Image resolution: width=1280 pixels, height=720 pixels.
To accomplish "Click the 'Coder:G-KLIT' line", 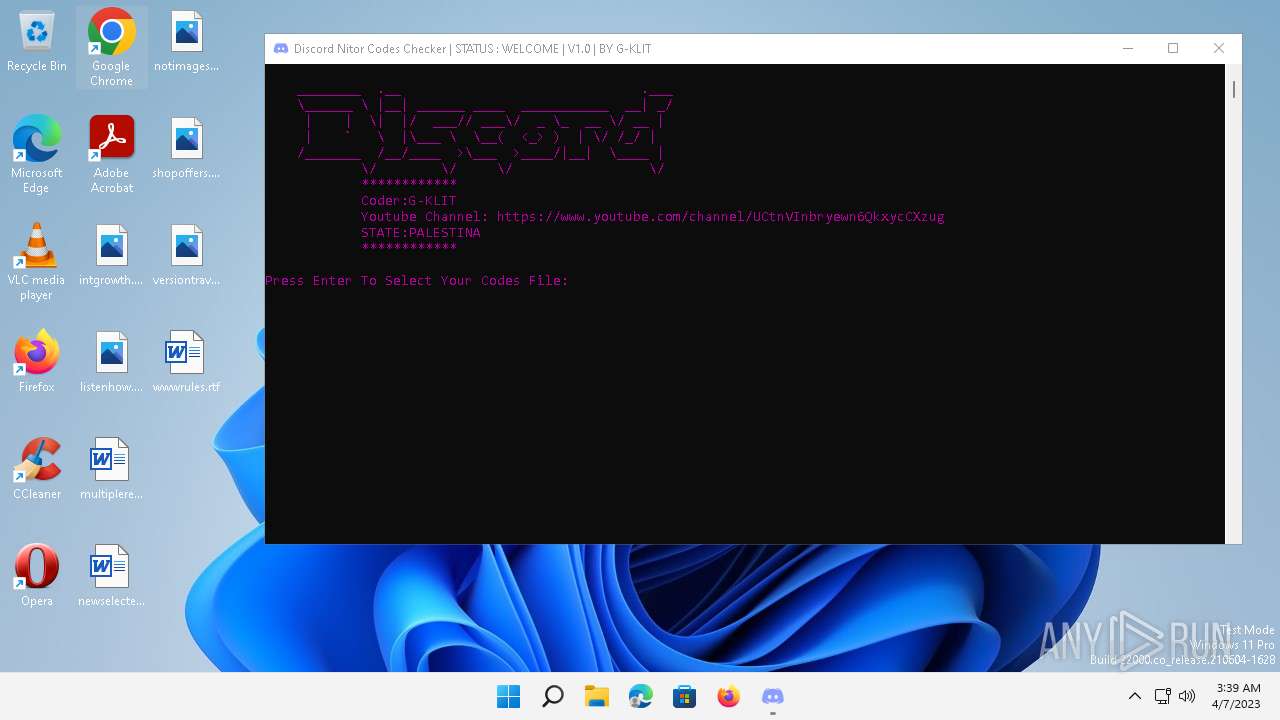I will tap(408, 200).
